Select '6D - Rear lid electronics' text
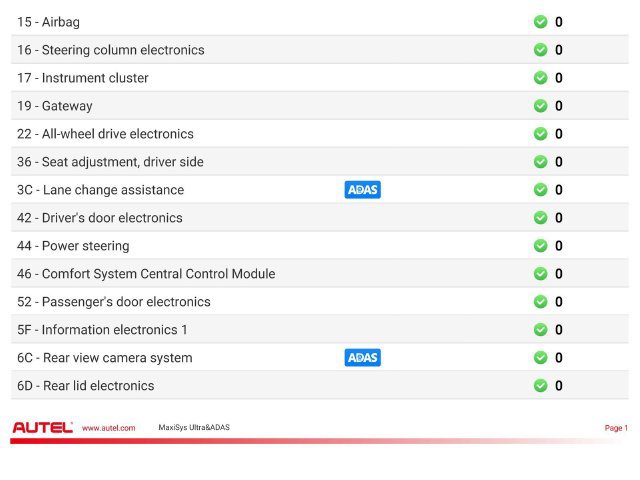Image resolution: width=640 pixels, height=480 pixels. (86, 386)
